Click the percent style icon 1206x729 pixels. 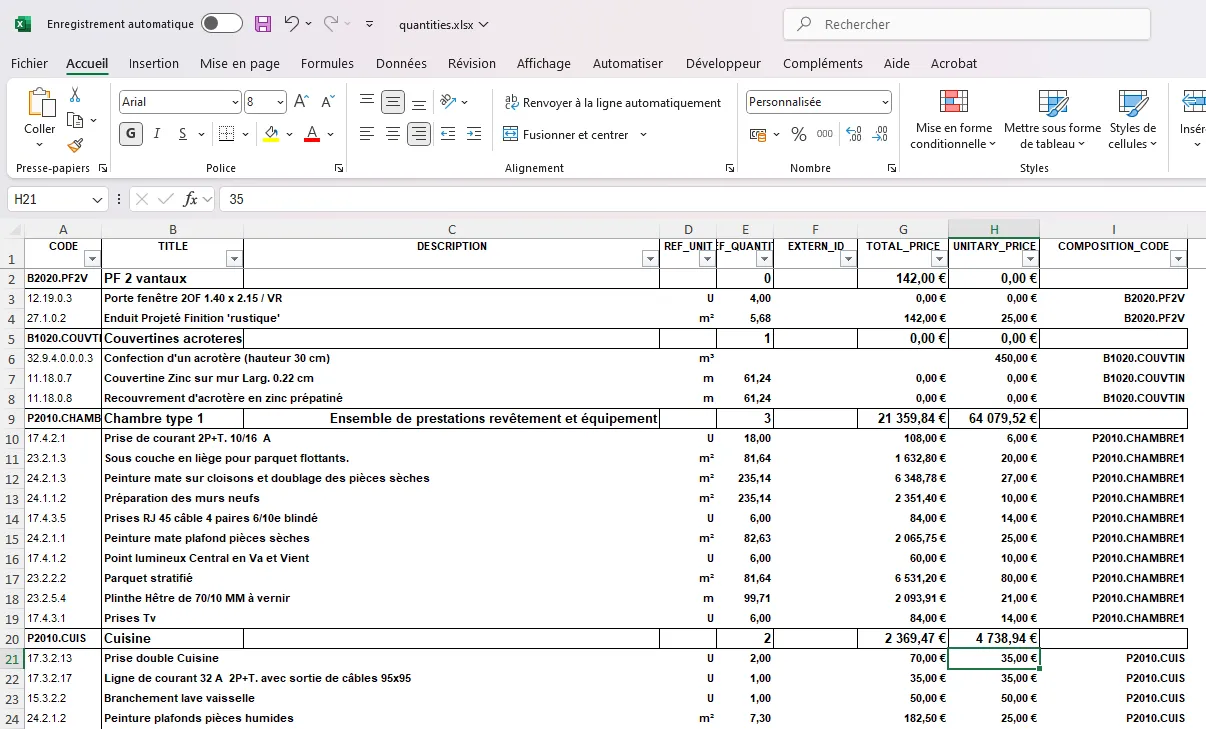pyautogui.click(x=798, y=134)
